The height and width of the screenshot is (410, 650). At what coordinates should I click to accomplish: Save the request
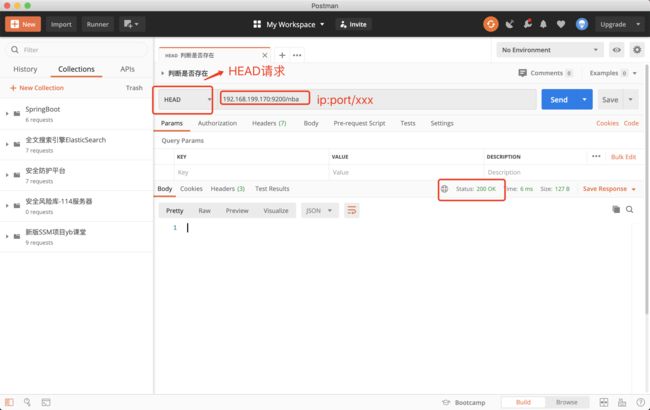tap(610, 99)
